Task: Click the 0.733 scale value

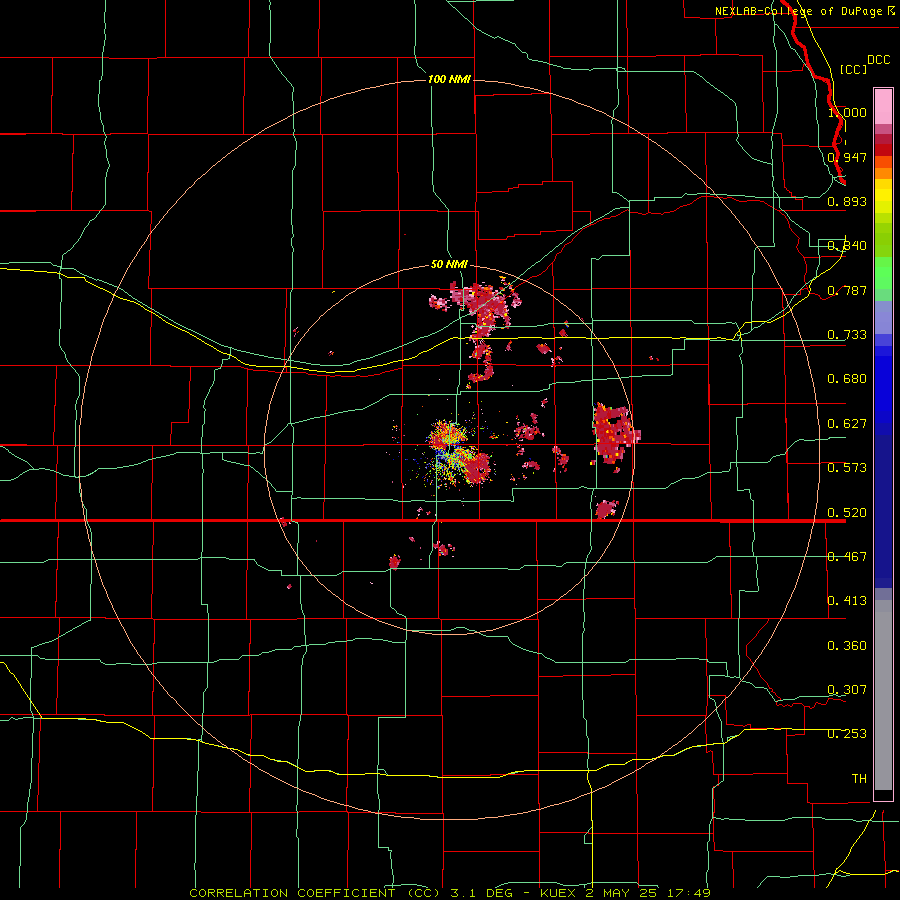Action: click(847, 335)
